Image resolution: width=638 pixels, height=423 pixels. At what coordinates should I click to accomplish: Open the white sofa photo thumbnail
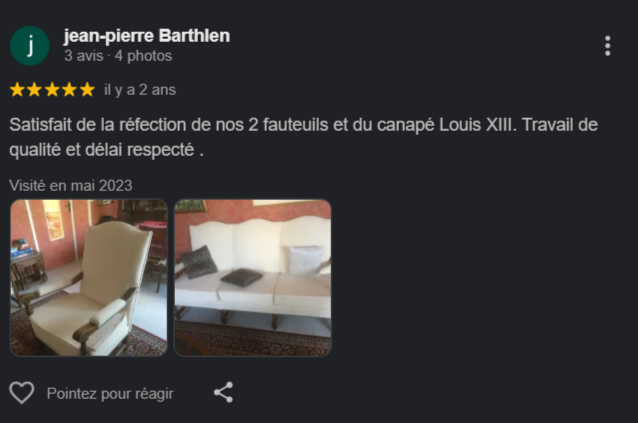[x=253, y=278]
